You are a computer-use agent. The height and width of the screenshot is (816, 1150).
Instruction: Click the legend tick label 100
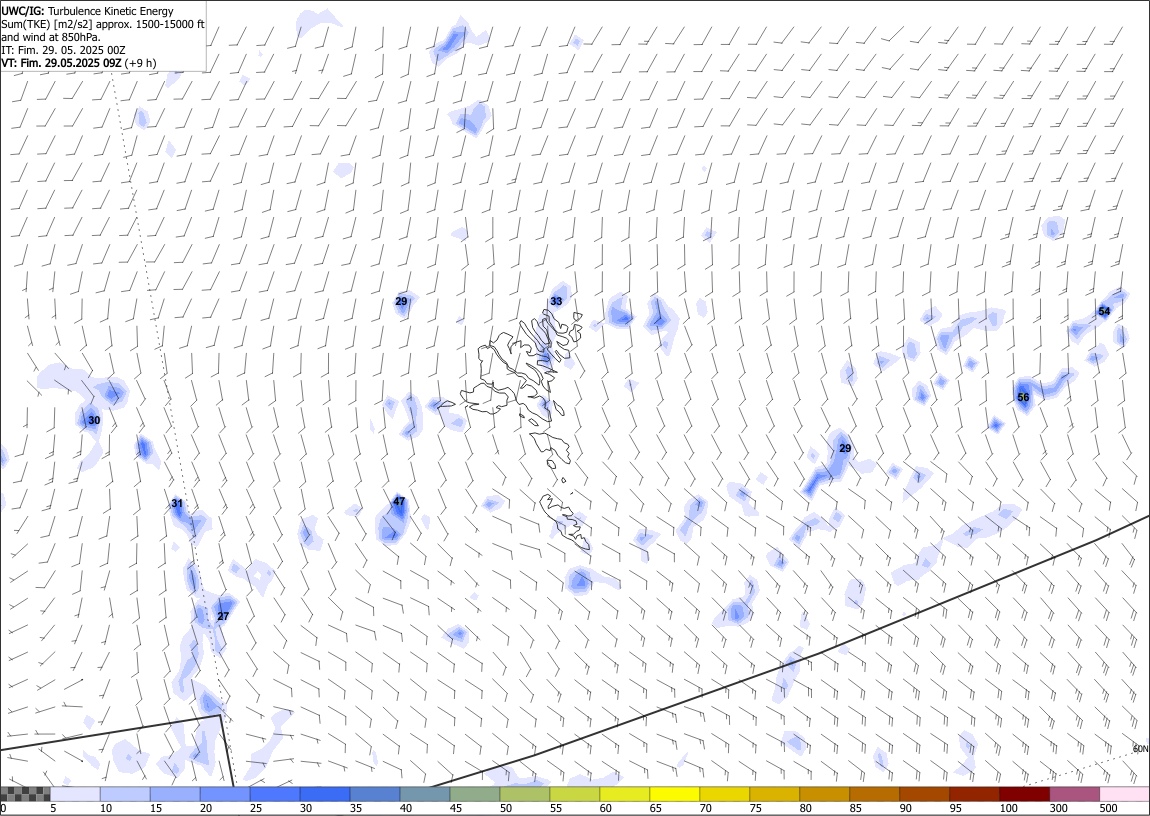(1008, 808)
